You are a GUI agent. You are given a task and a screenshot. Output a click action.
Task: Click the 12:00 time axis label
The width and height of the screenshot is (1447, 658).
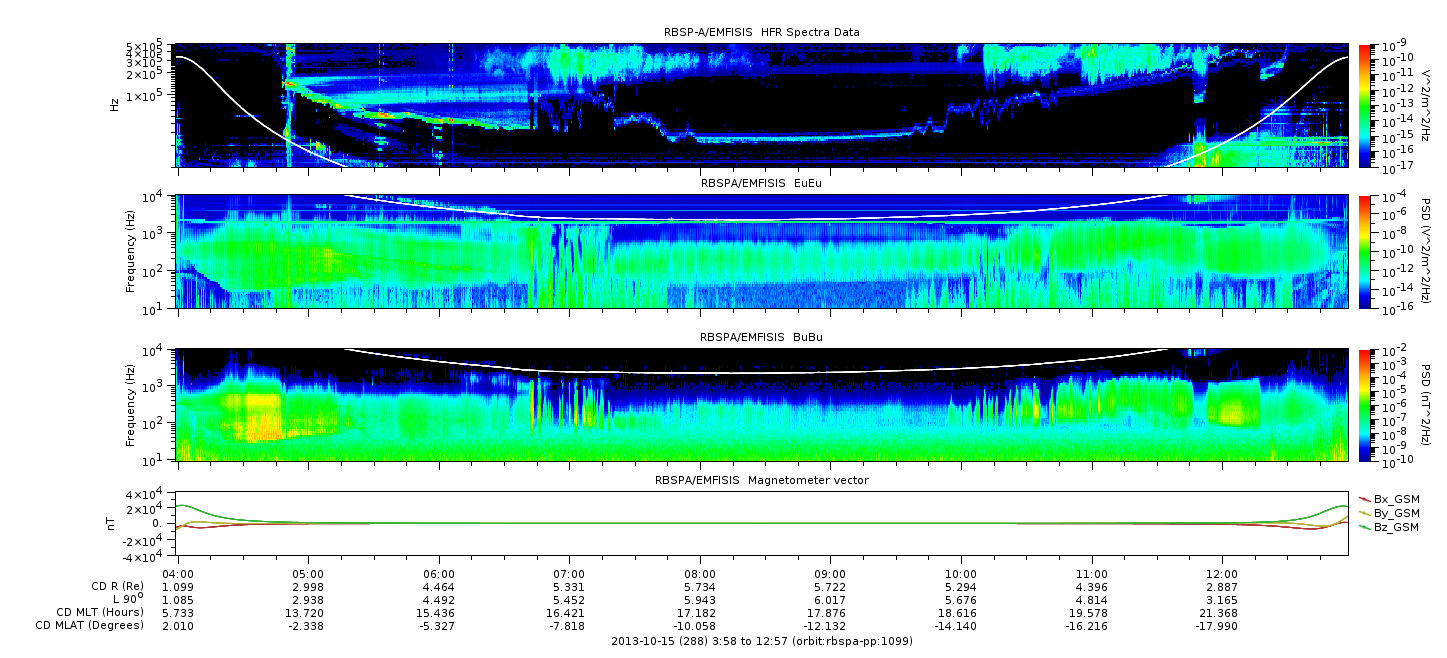[1222, 576]
